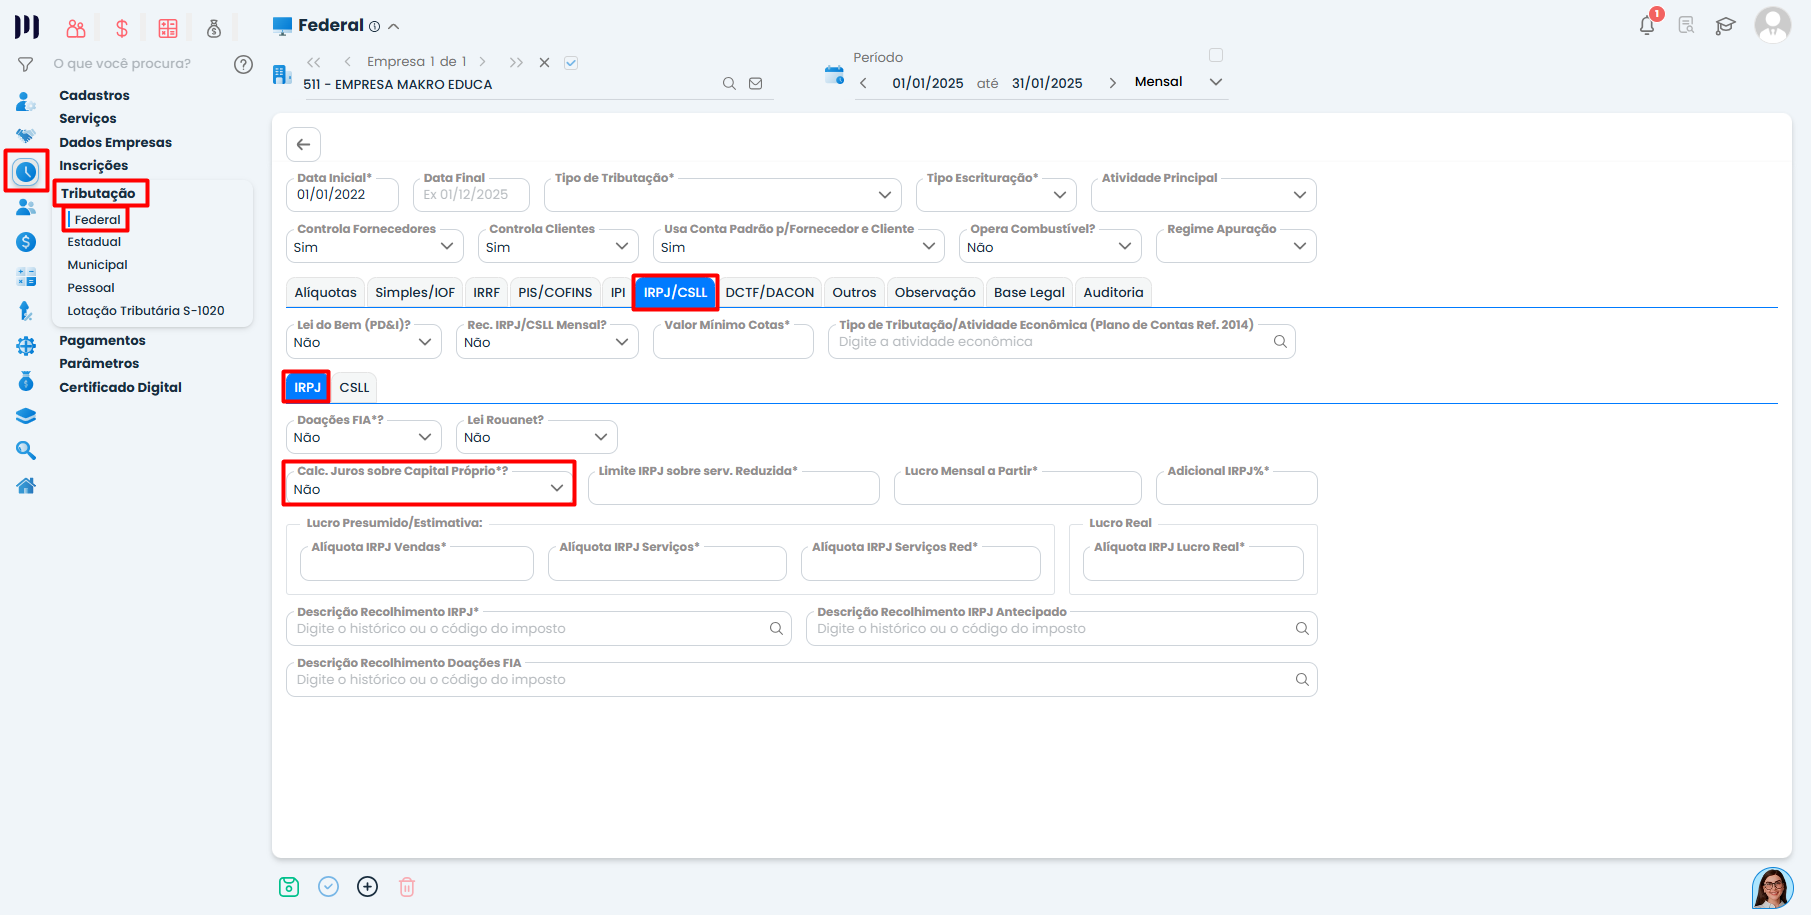The width and height of the screenshot is (1811, 915).
Task: Open the Tipo de Tributação dropdown
Action: click(x=722, y=195)
